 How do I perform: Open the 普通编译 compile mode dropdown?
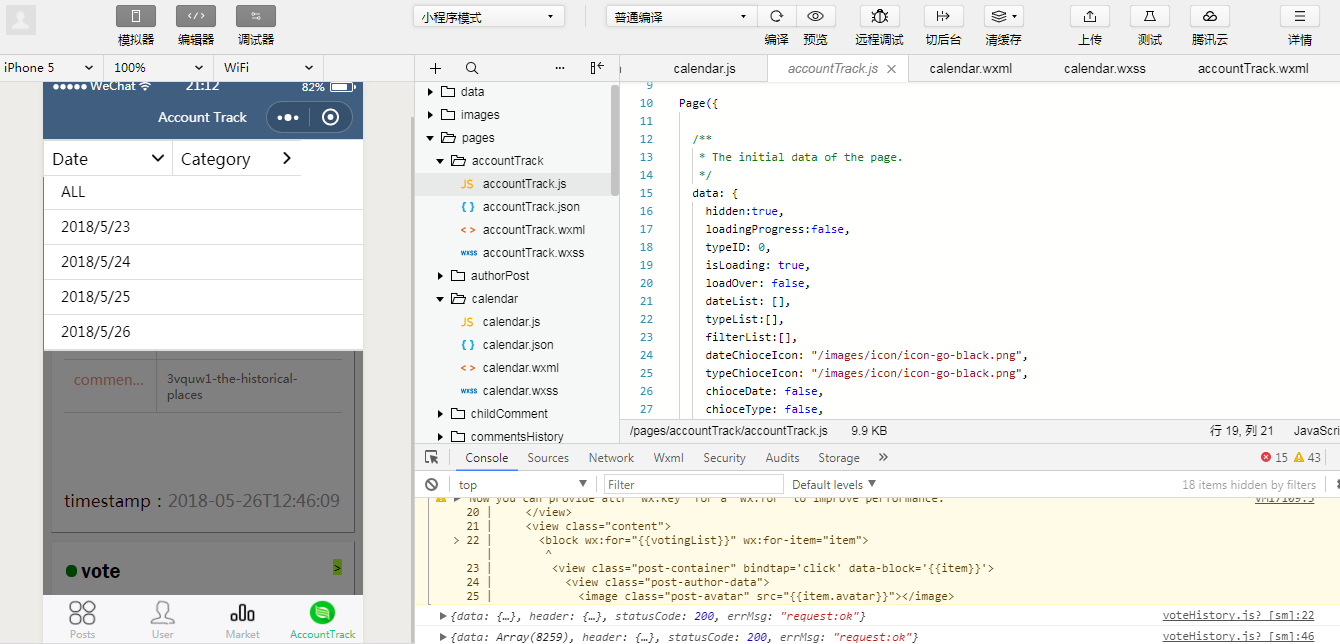pos(681,17)
